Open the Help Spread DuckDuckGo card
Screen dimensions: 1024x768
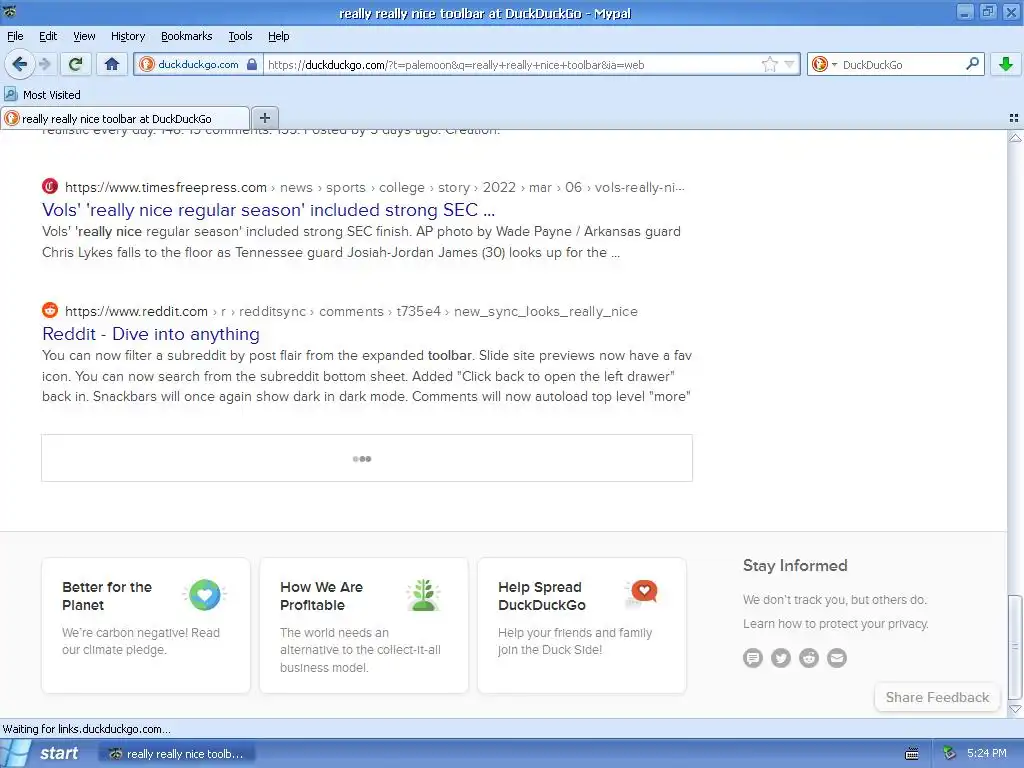[x=582, y=625]
